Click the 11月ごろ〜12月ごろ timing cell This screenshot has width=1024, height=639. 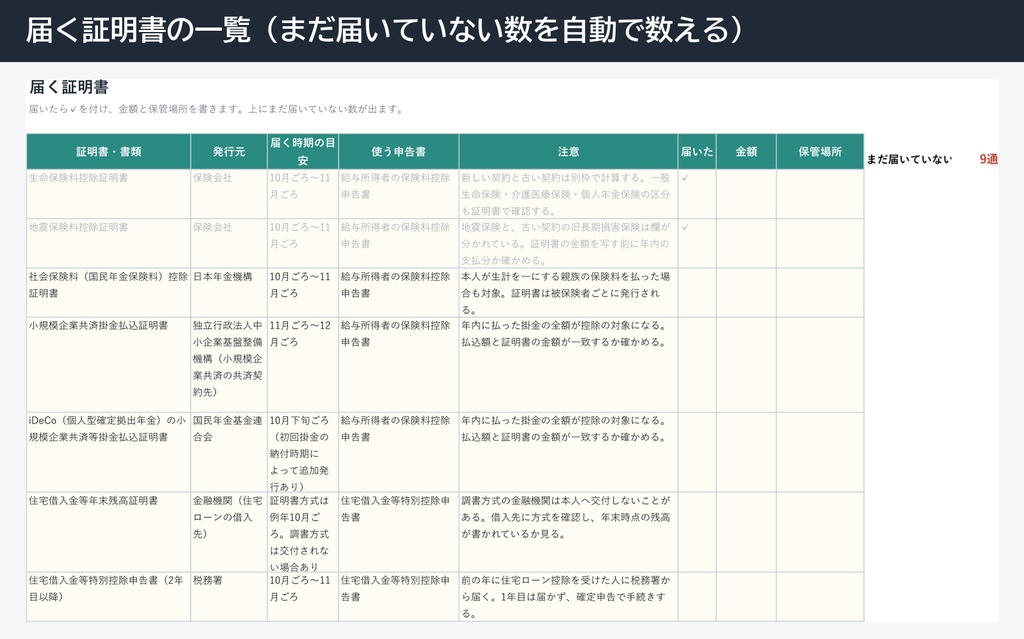(302, 365)
